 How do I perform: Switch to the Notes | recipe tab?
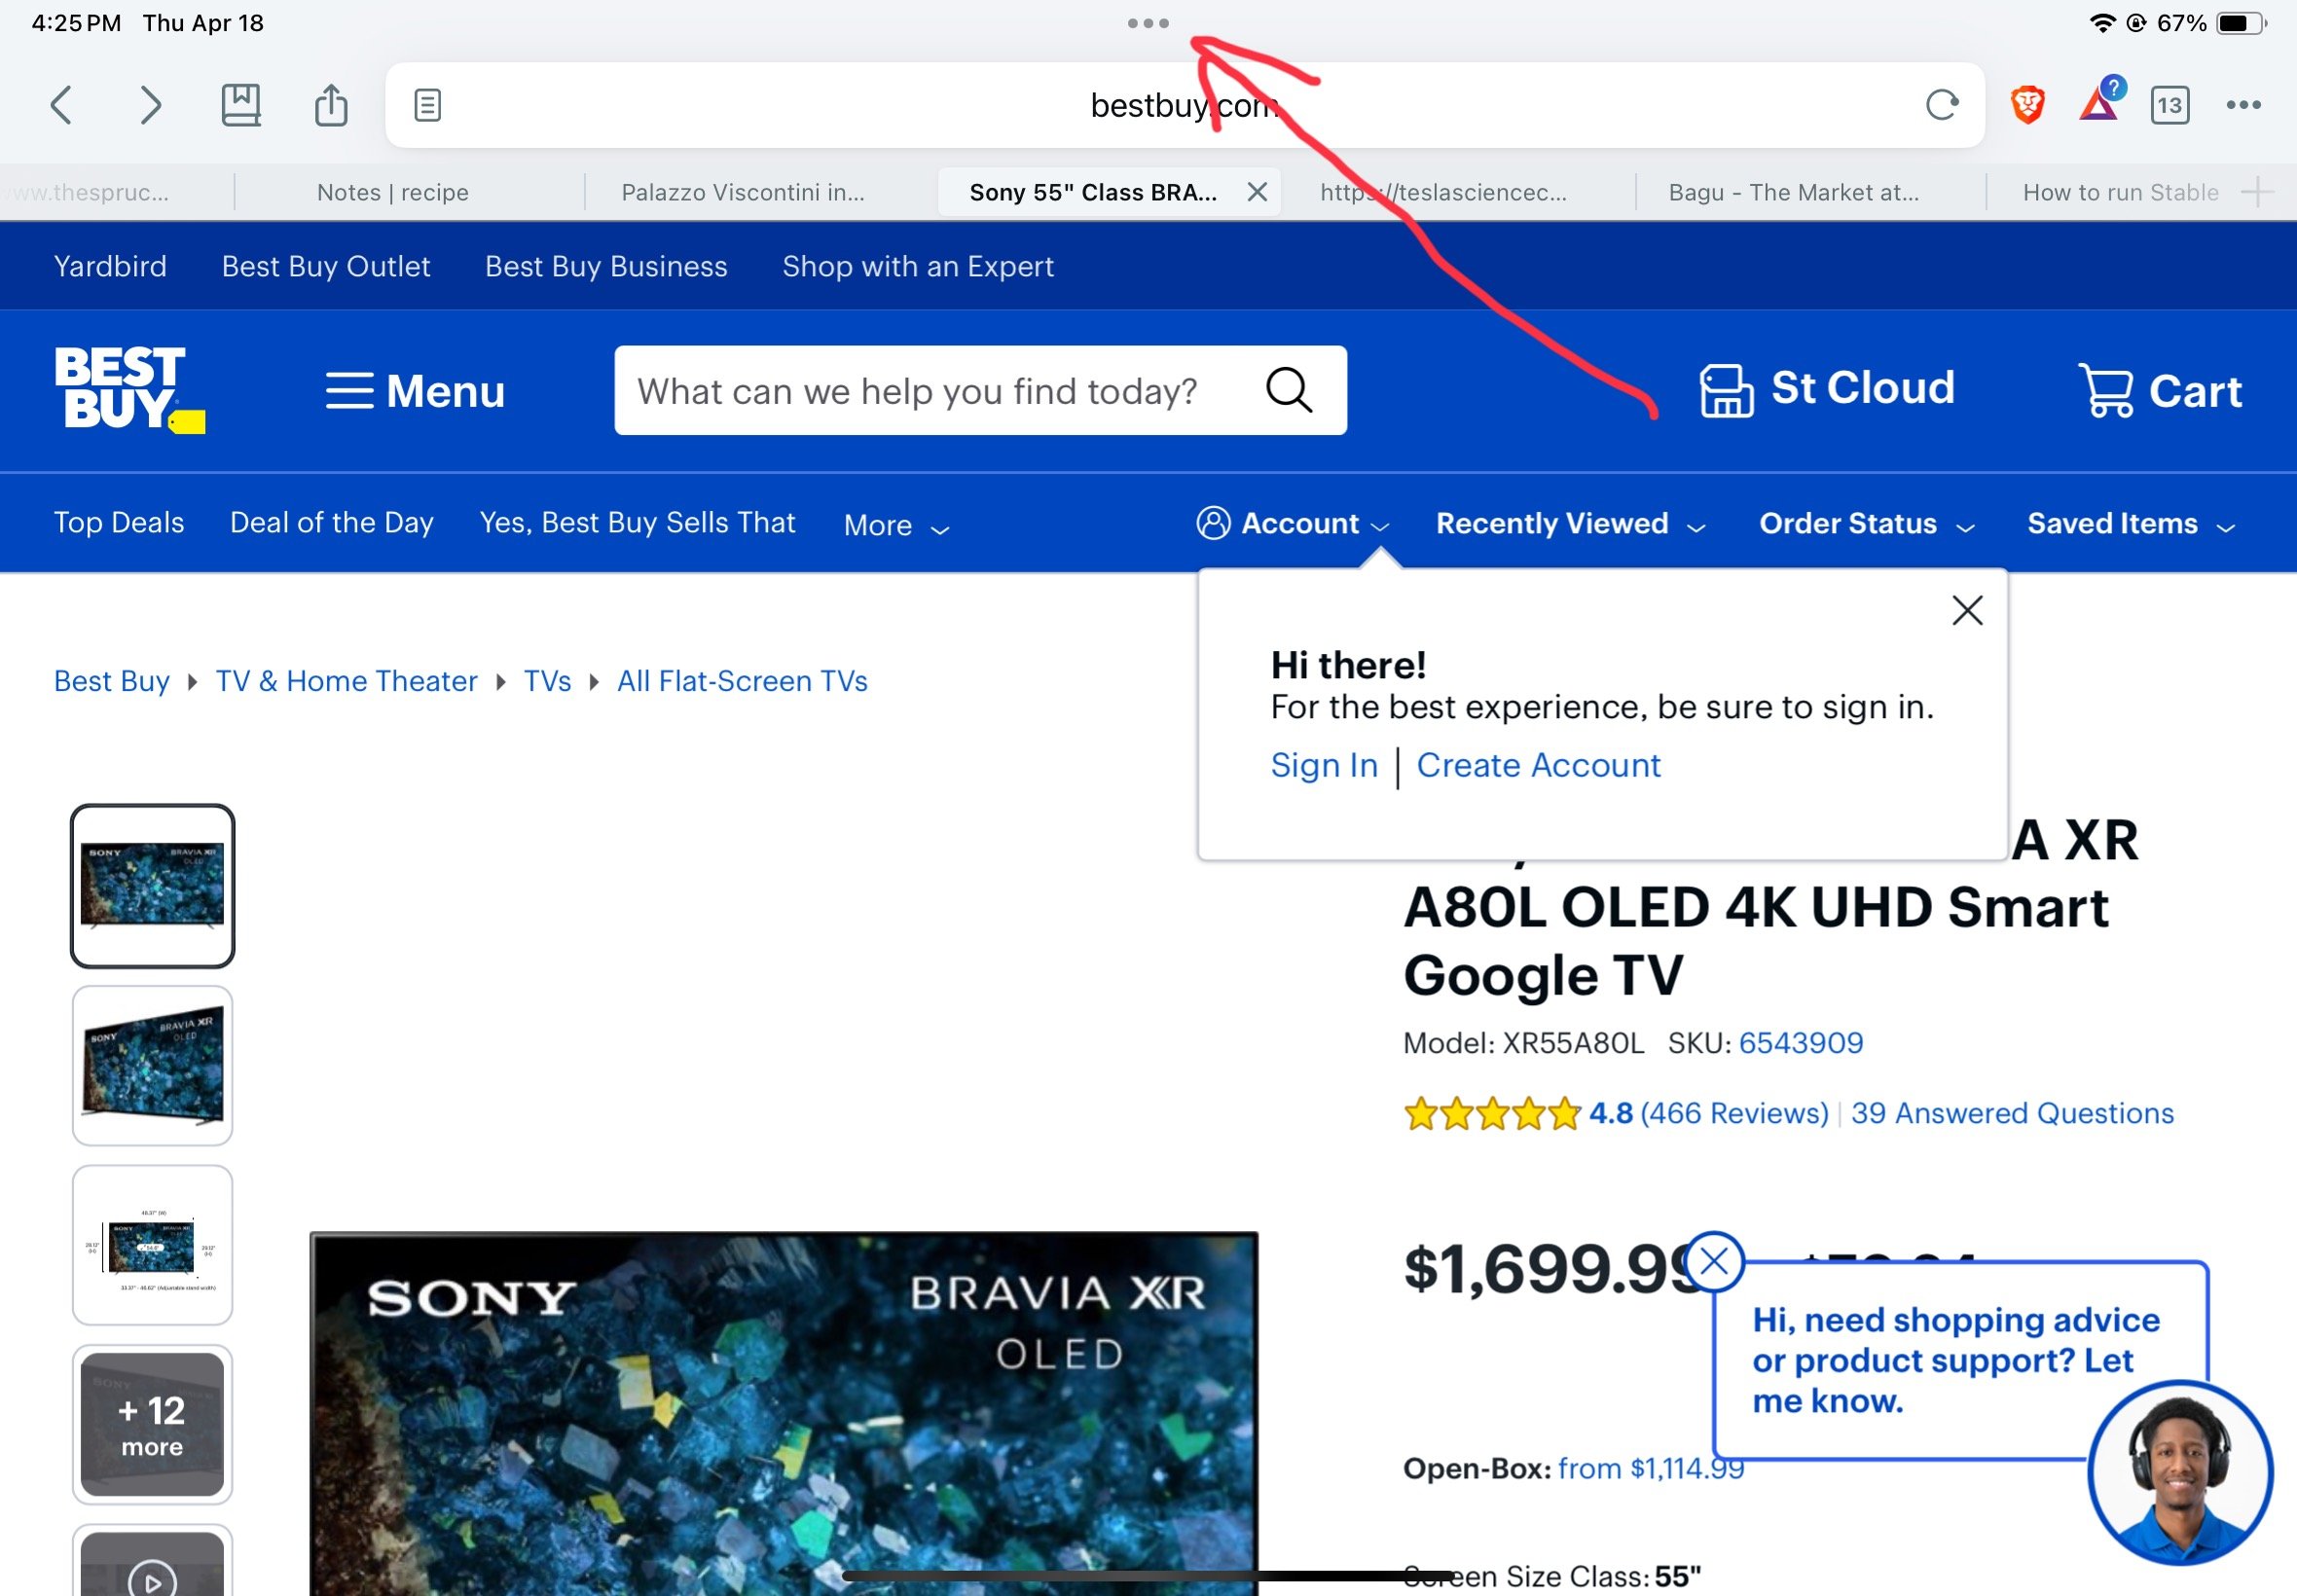point(393,192)
